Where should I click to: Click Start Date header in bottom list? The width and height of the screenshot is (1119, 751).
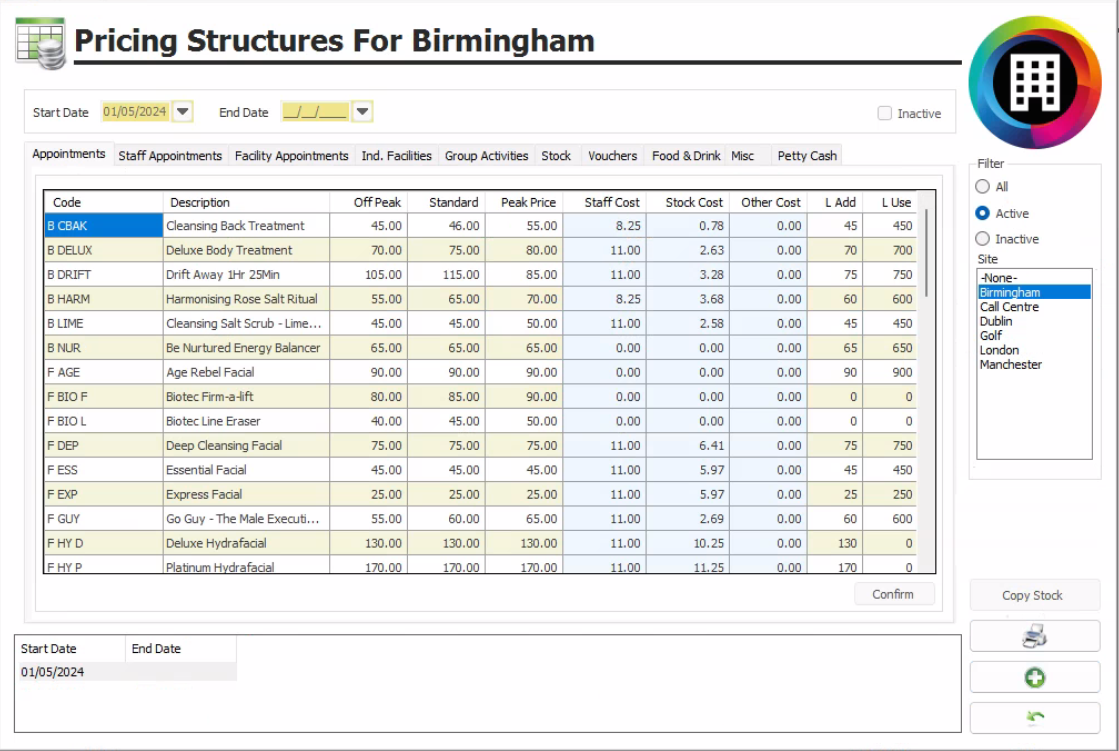click(x=71, y=648)
